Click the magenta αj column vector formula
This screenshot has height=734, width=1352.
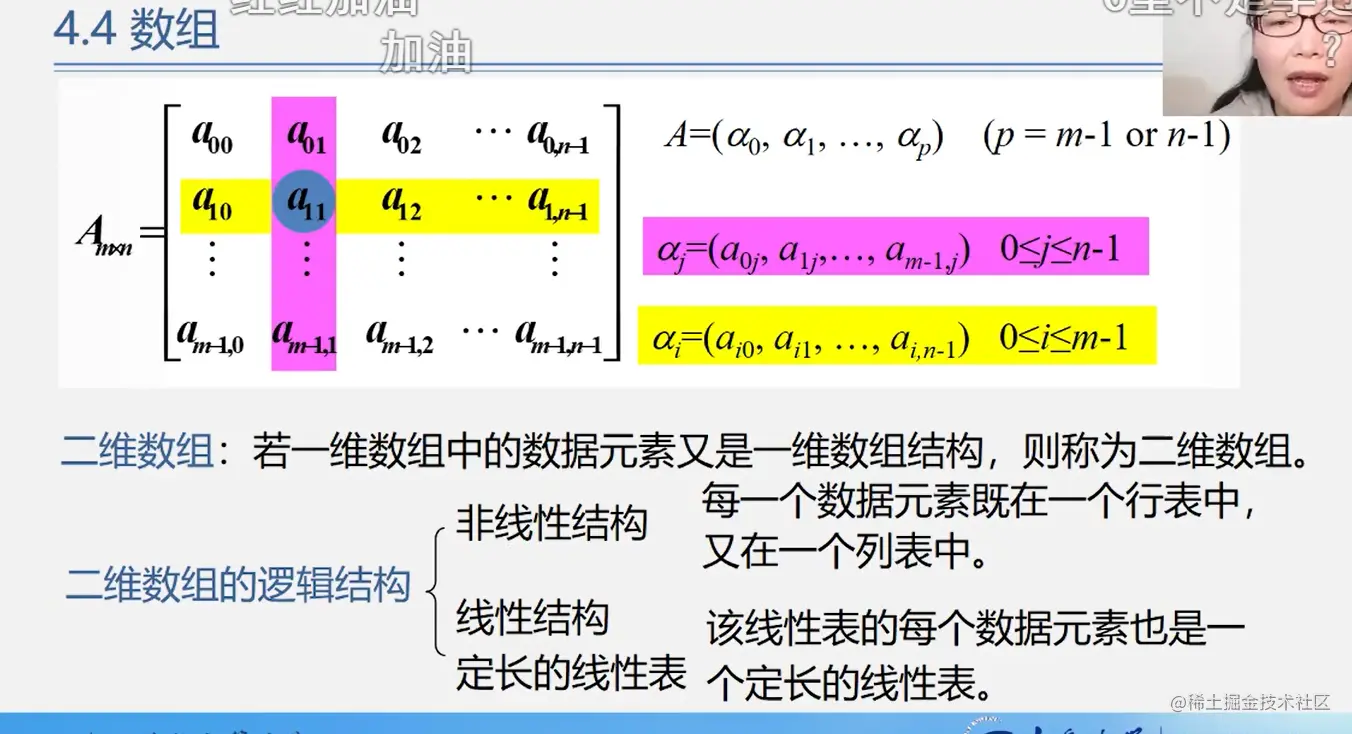tap(895, 246)
